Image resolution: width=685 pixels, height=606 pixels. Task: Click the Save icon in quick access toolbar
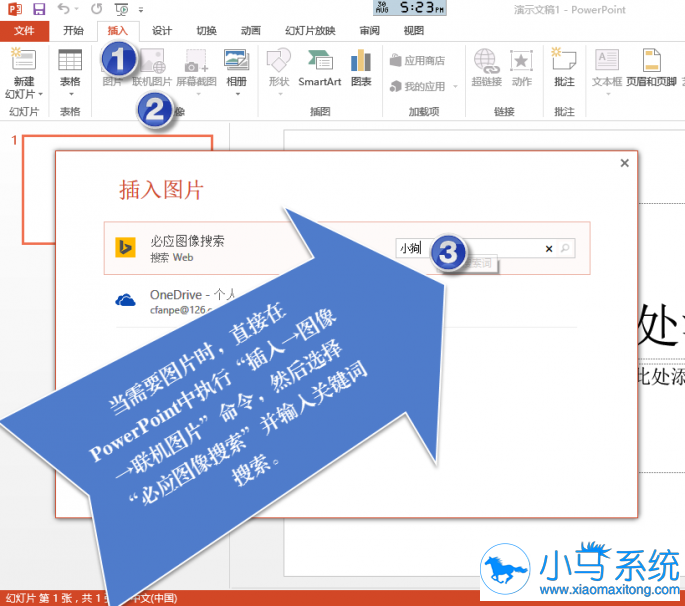tap(39, 9)
